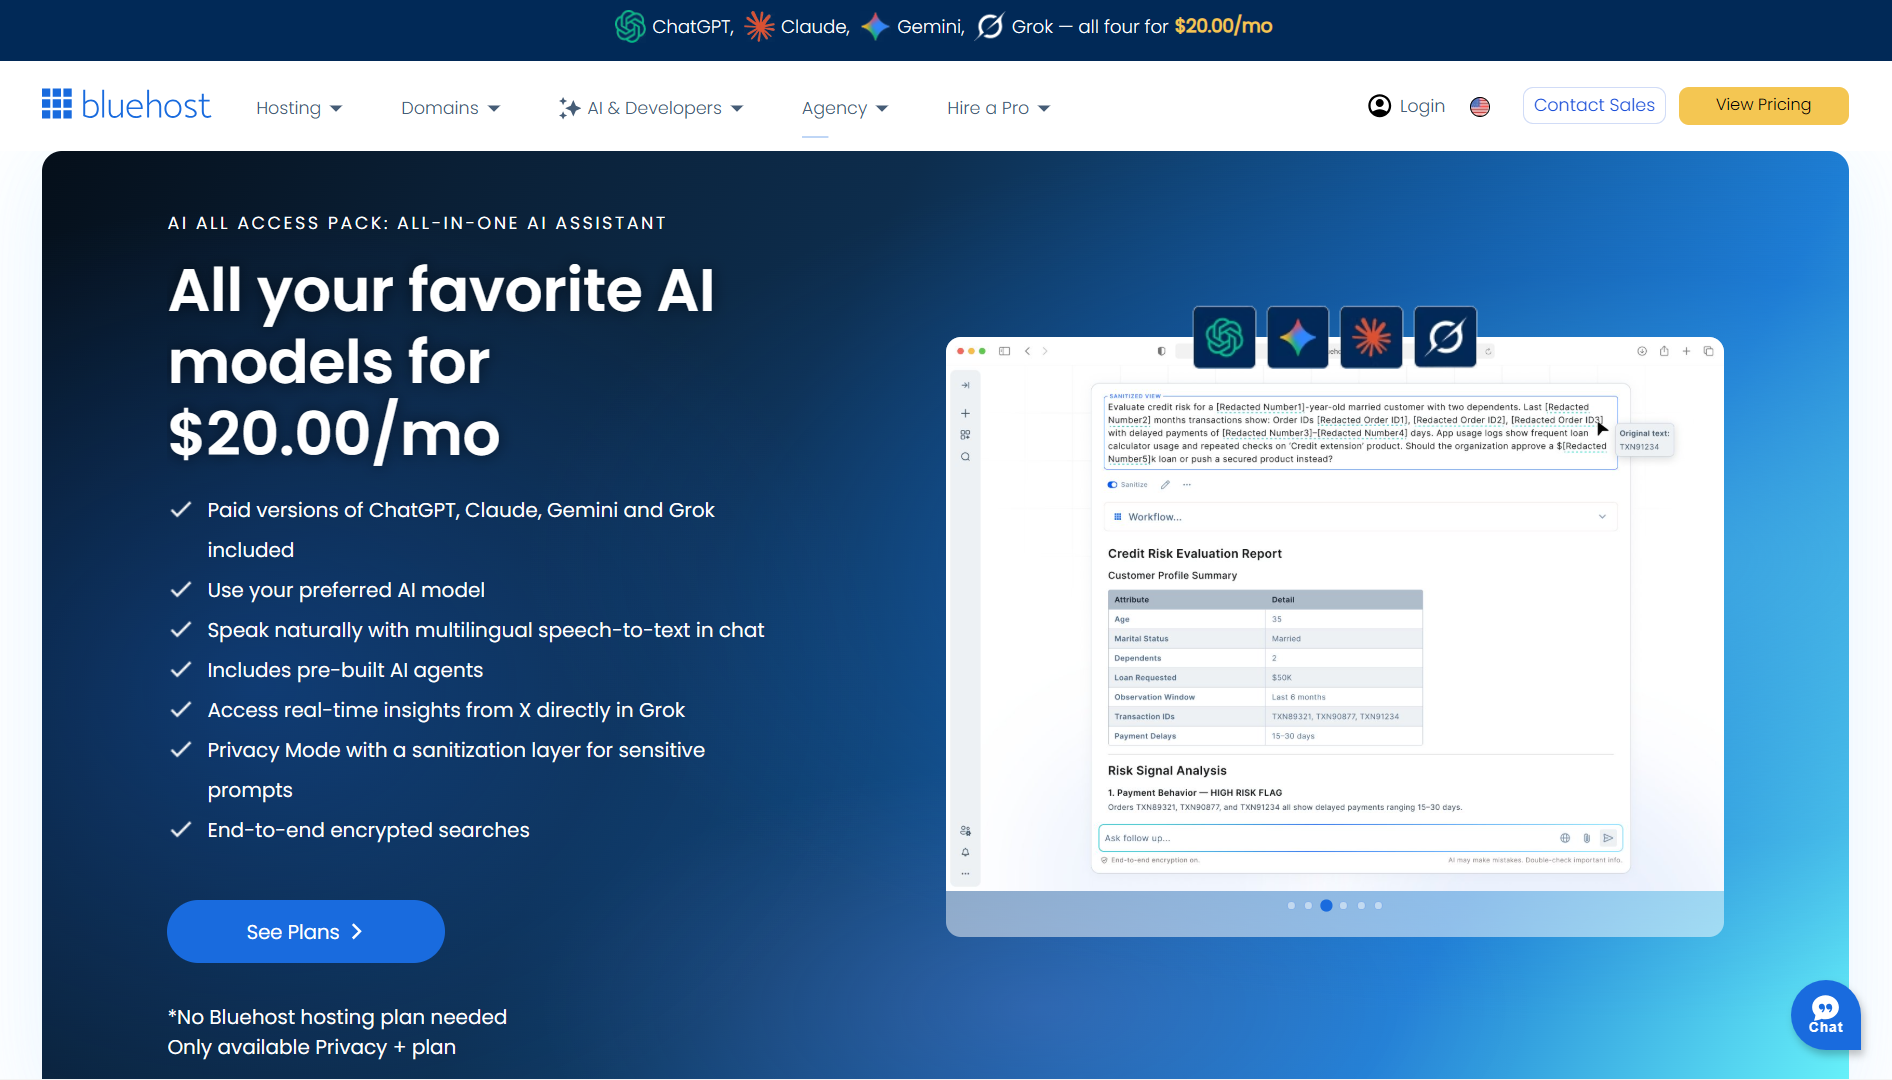
Task: Click 'End-to-end encrypted searches' feature text
Action: pyautogui.click(x=368, y=830)
